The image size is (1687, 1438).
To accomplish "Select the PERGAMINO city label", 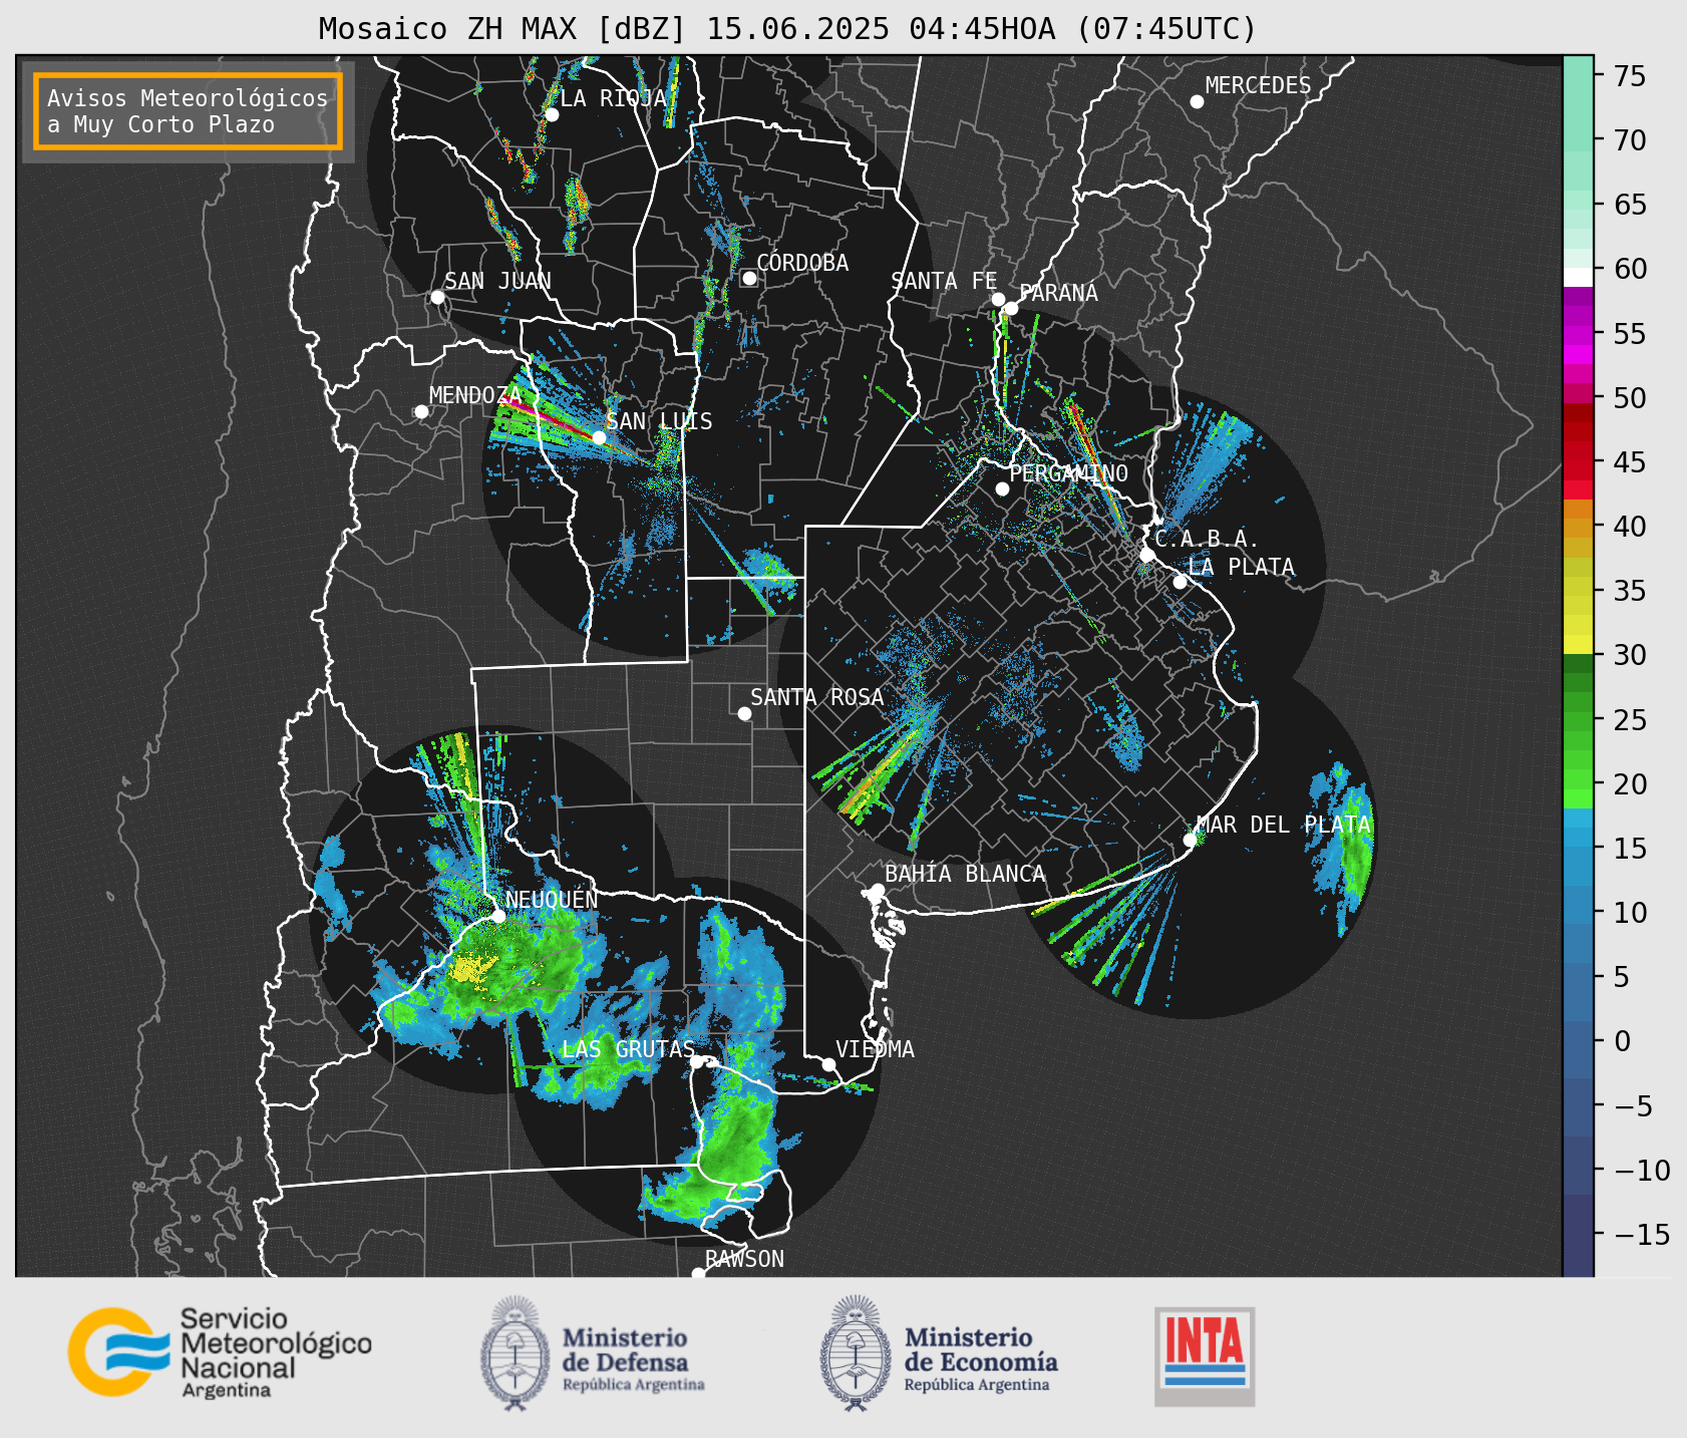I will tap(1068, 473).
